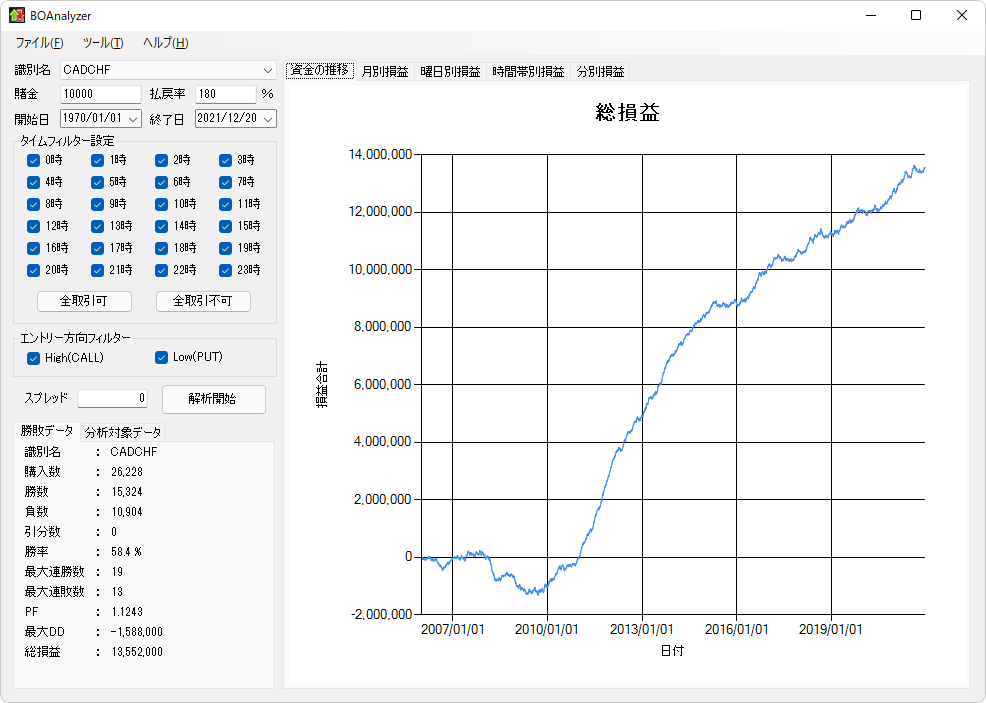Toggle the 13時 checkbox

97,226
